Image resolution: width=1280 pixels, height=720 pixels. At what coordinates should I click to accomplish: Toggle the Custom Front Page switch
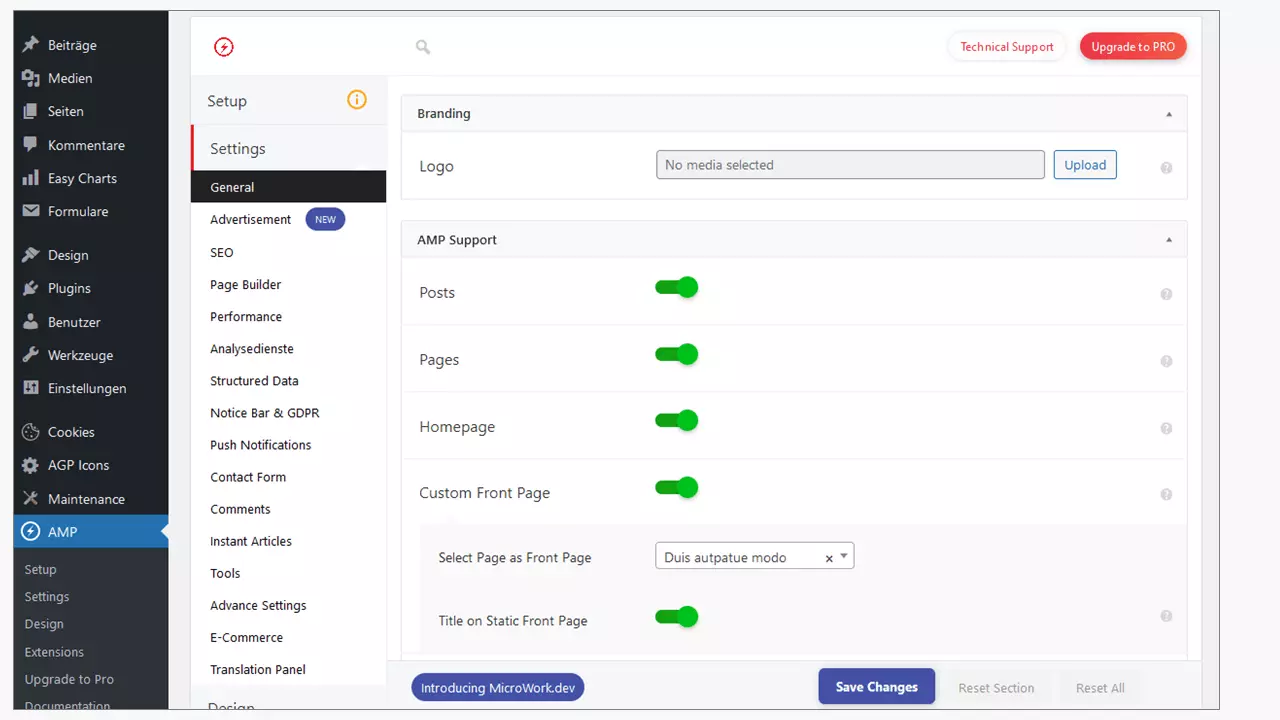pyautogui.click(x=677, y=488)
